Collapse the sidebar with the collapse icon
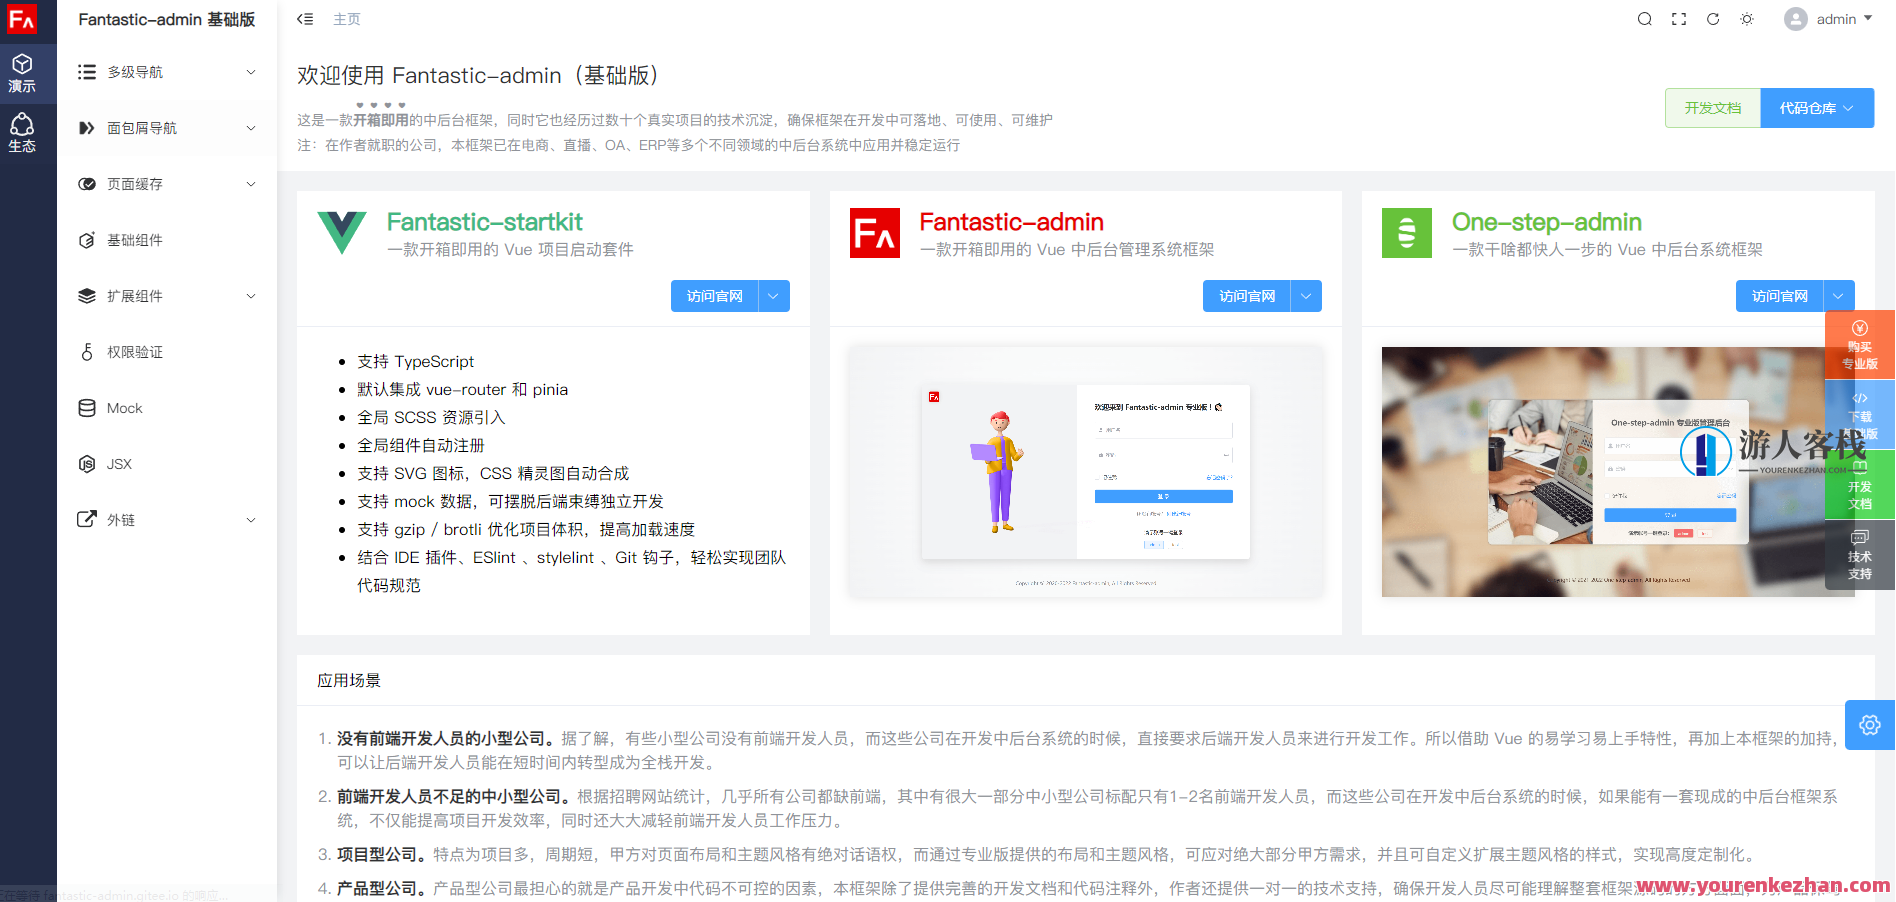Screen dimensions: 1896x902 click(304, 18)
